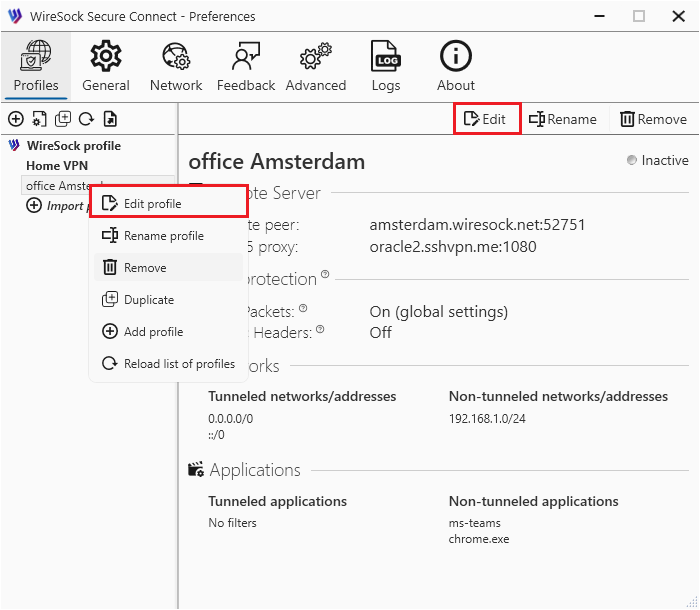
Task: Open the Network settings tab
Action: (x=176, y=66)
